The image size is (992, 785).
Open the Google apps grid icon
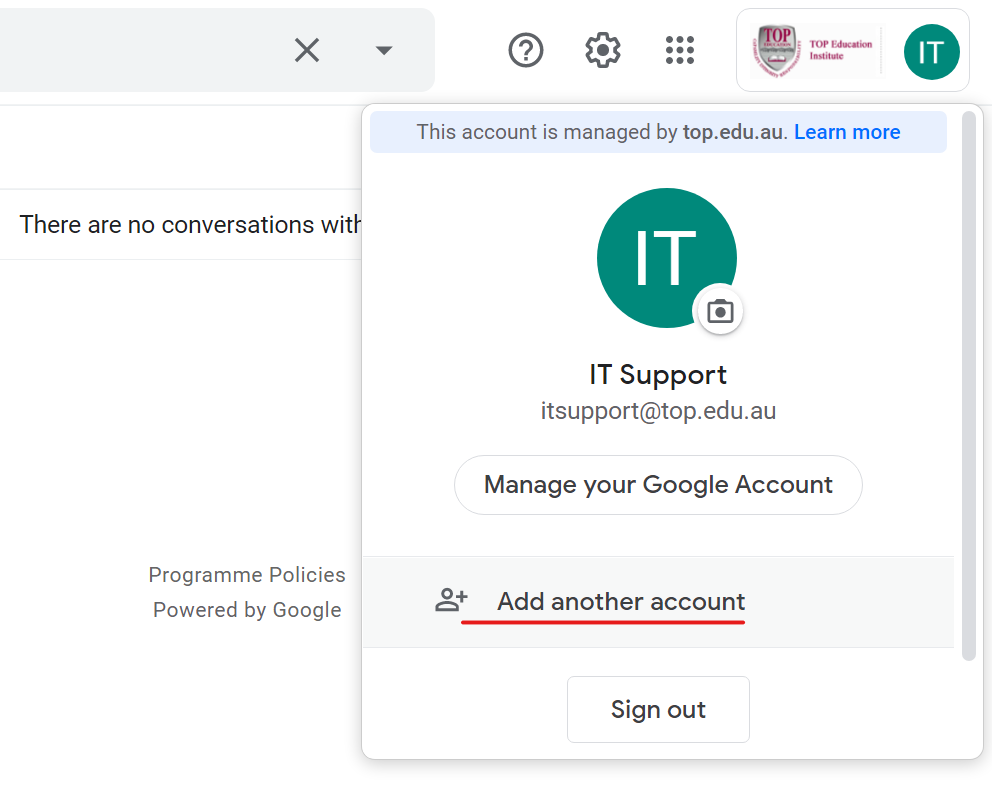679,50
